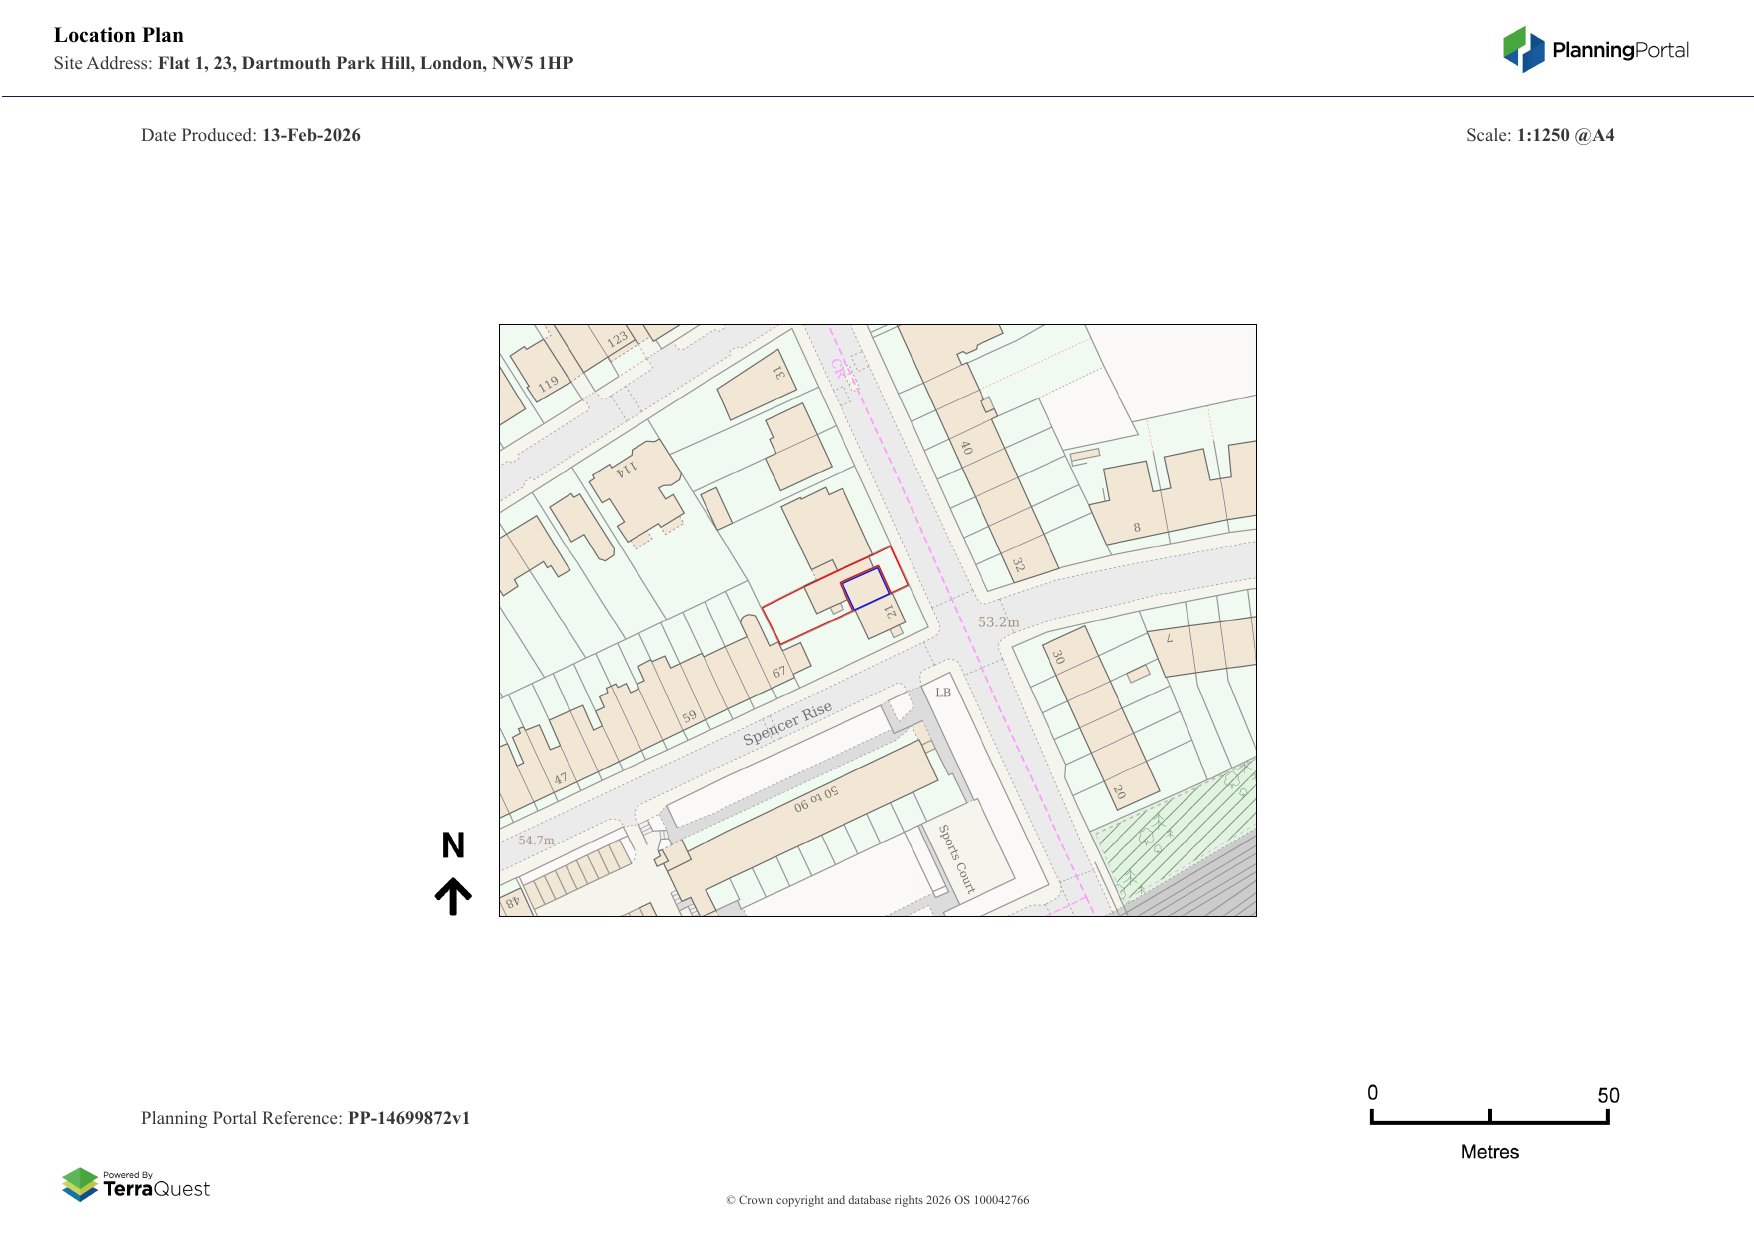Click the Sports Court label
The image size is (1754, 1241).
[956, 858]
